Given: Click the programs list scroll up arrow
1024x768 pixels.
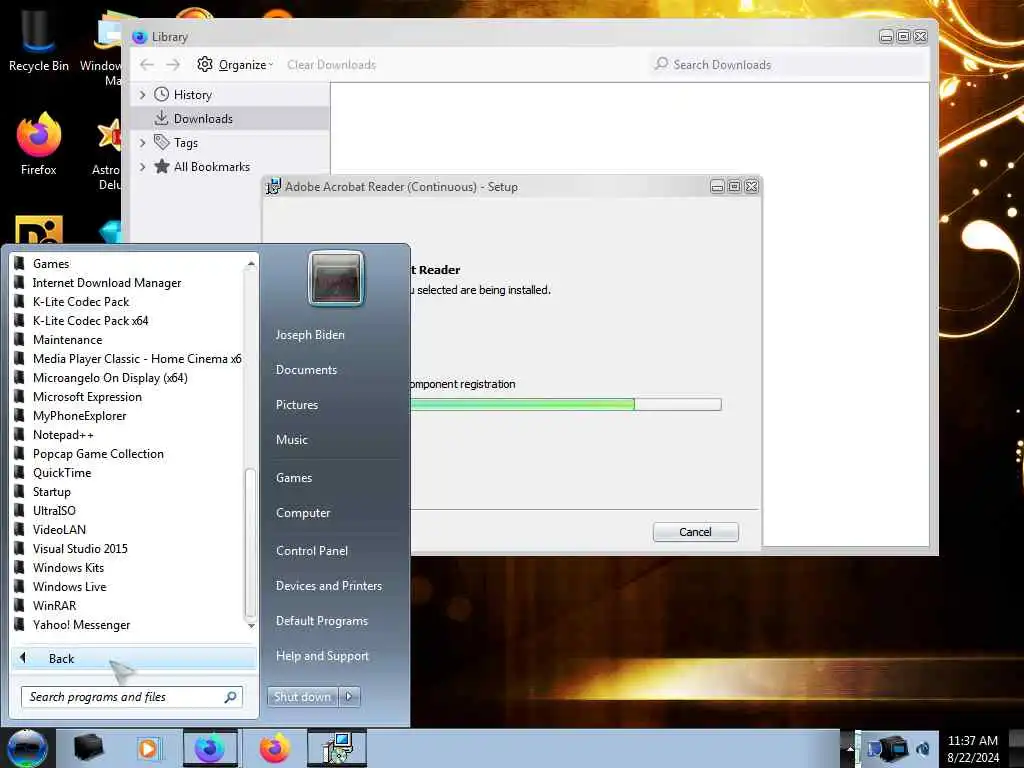Looking at the screenshot, I should click(251, 264).
